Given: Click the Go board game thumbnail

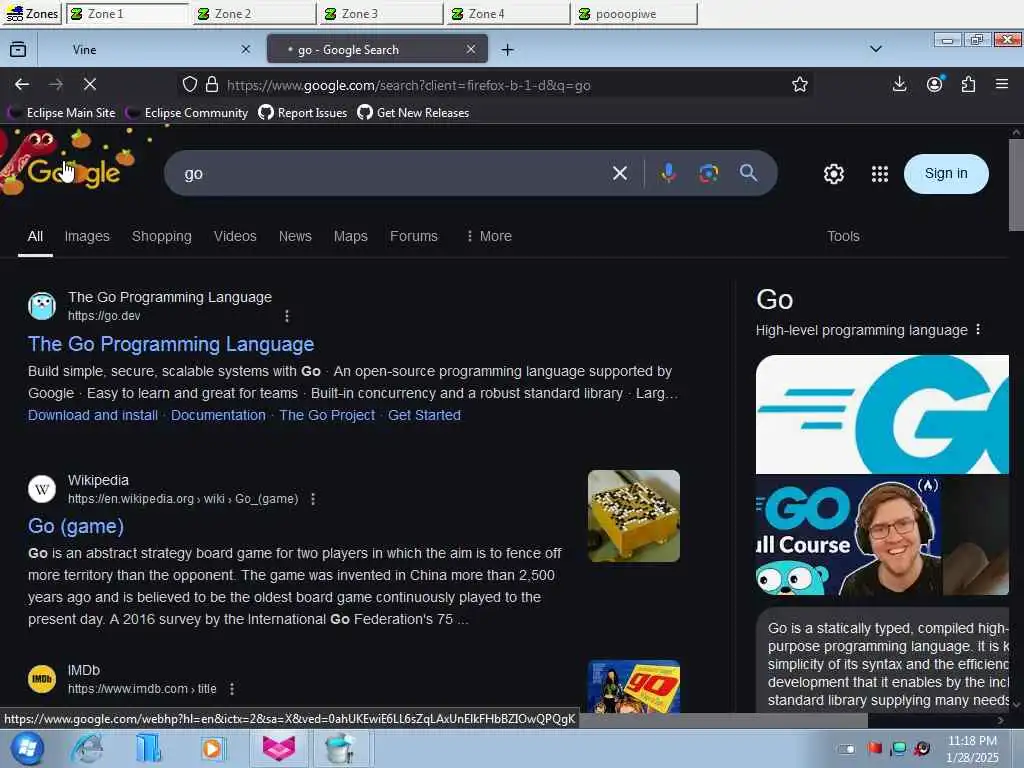Looking at the screenshot, I should (633, 516).
